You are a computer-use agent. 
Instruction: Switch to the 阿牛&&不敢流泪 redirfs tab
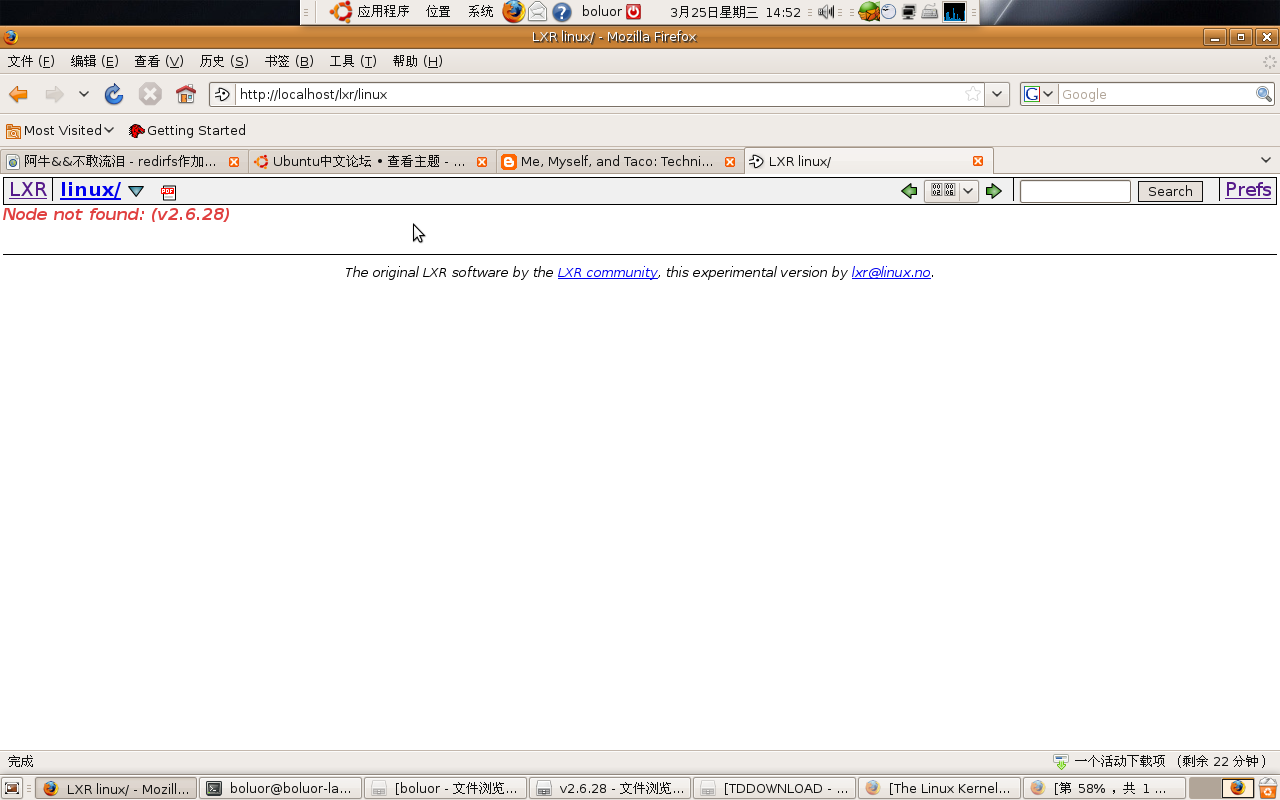point(120,161)
